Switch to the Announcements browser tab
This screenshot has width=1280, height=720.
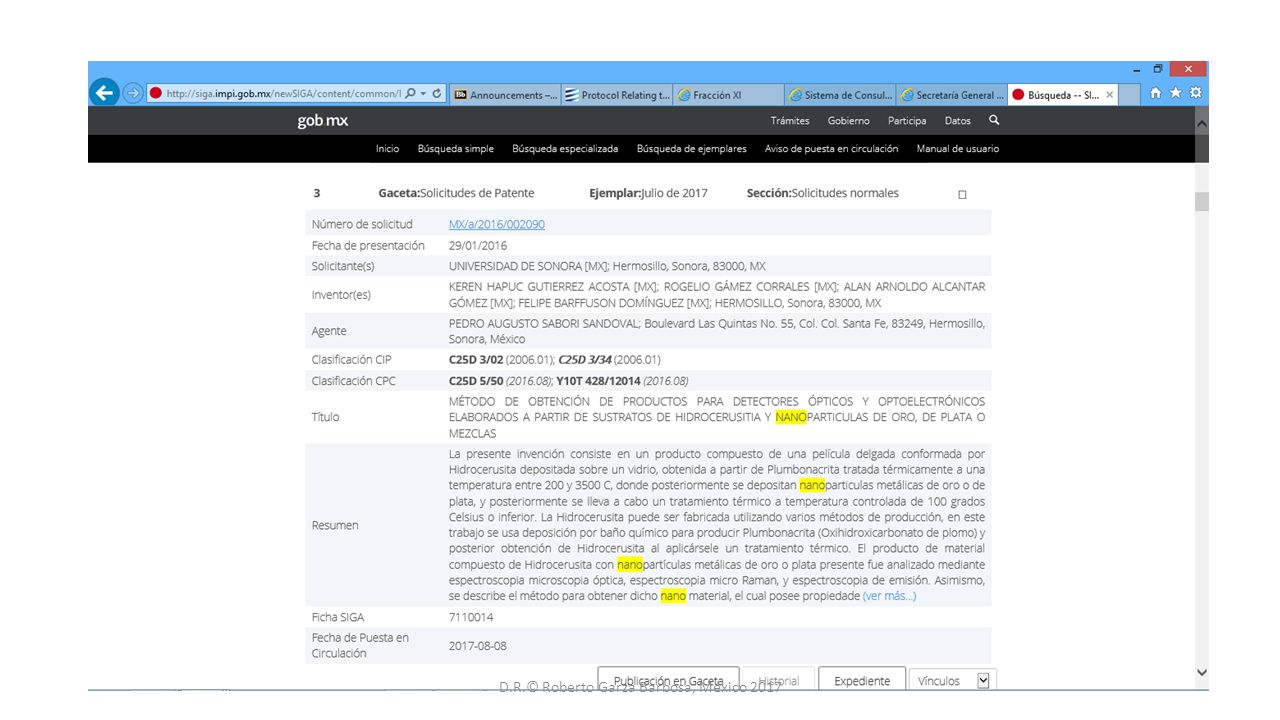(505, 95)
